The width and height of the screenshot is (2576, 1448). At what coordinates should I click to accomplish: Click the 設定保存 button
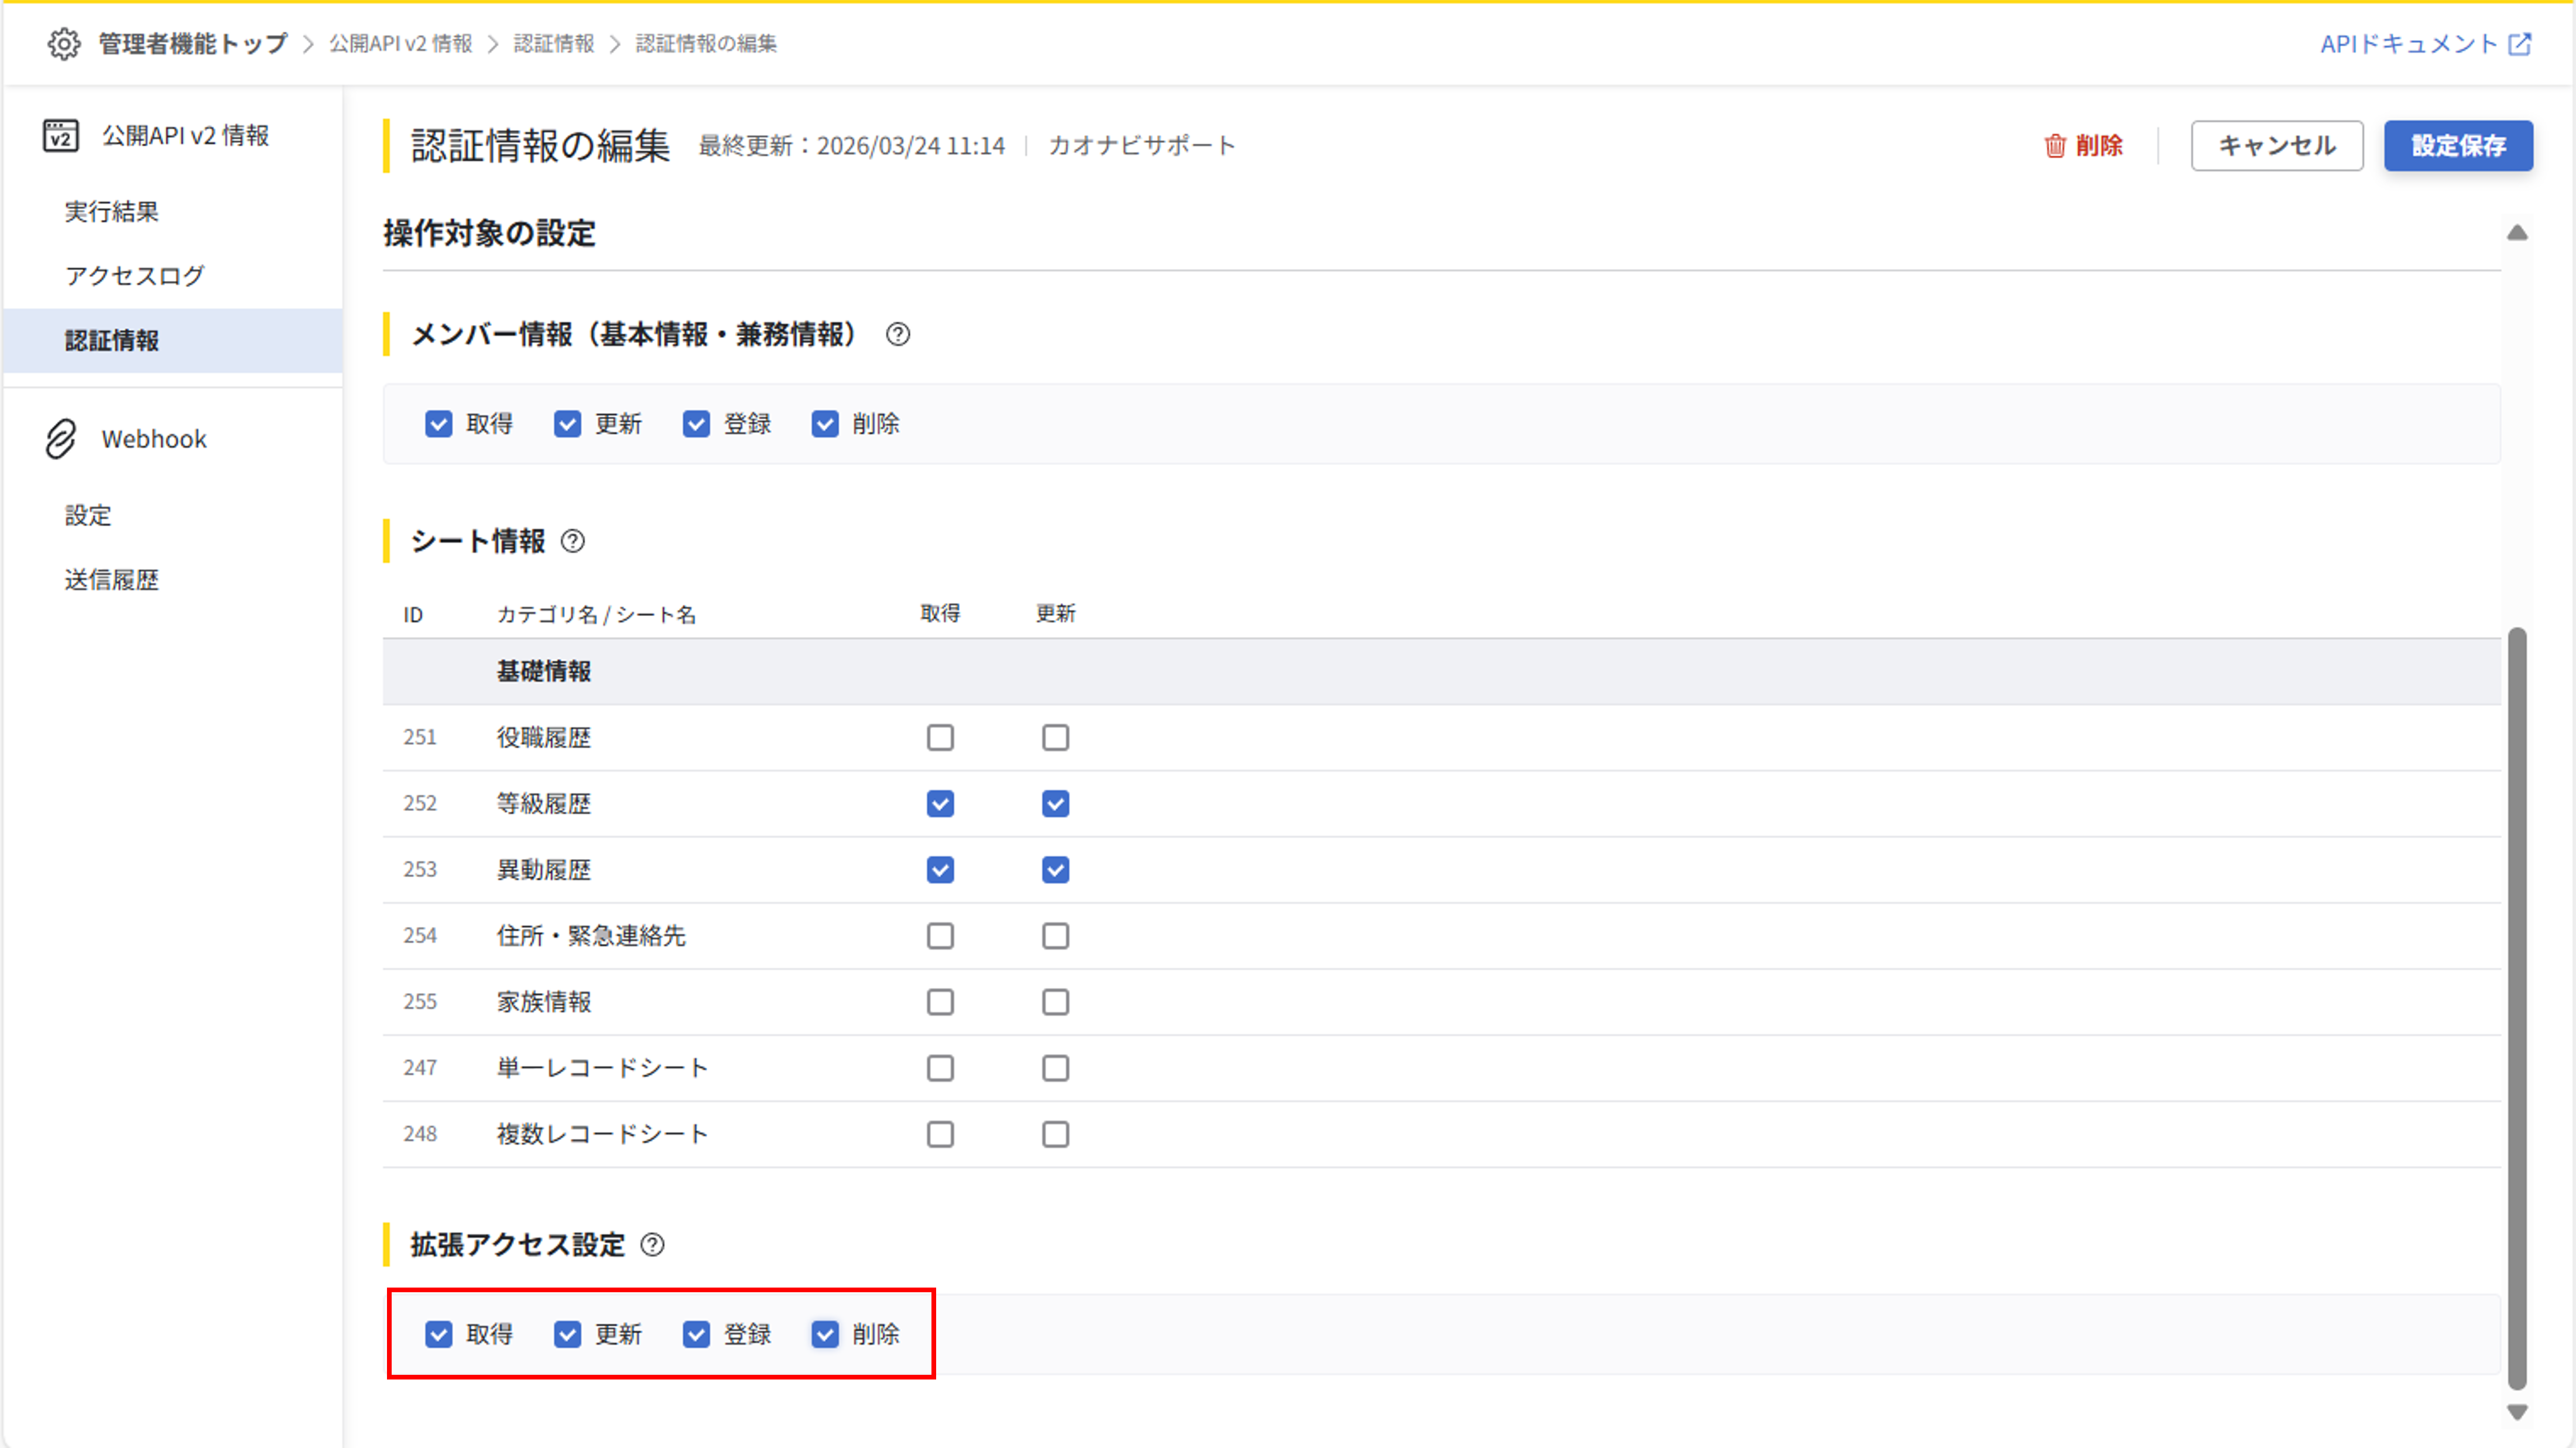pos(2457,146)
